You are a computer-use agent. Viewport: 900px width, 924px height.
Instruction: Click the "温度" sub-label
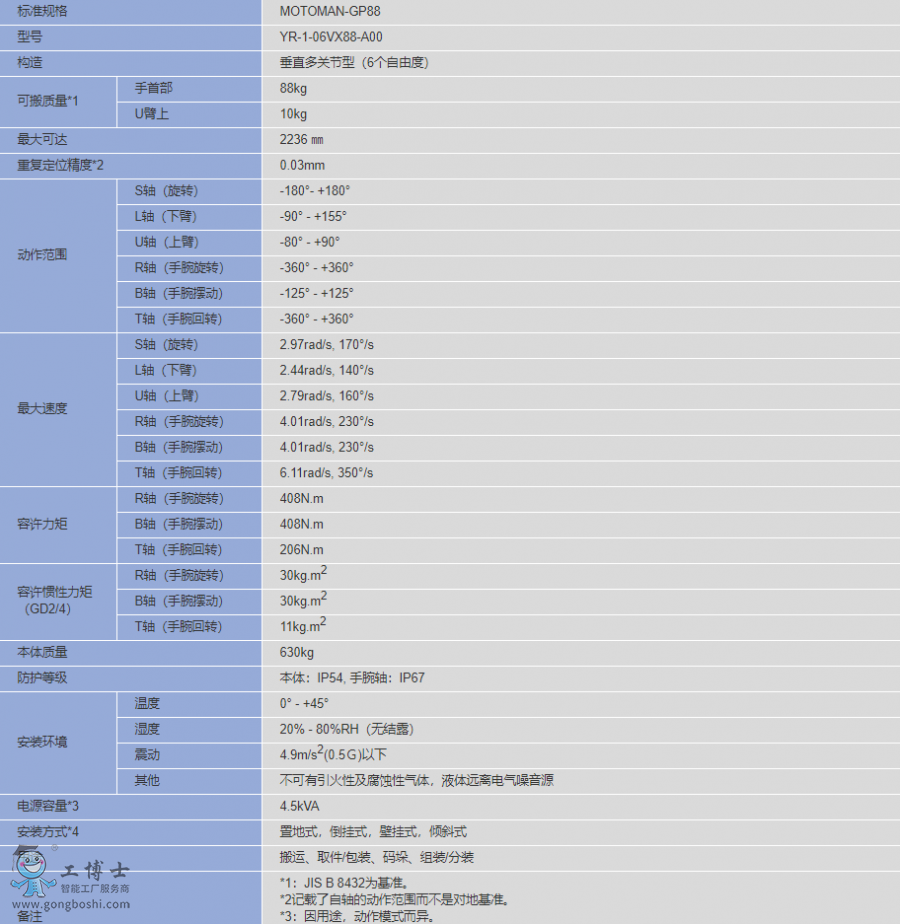click(x=147, y=704)
